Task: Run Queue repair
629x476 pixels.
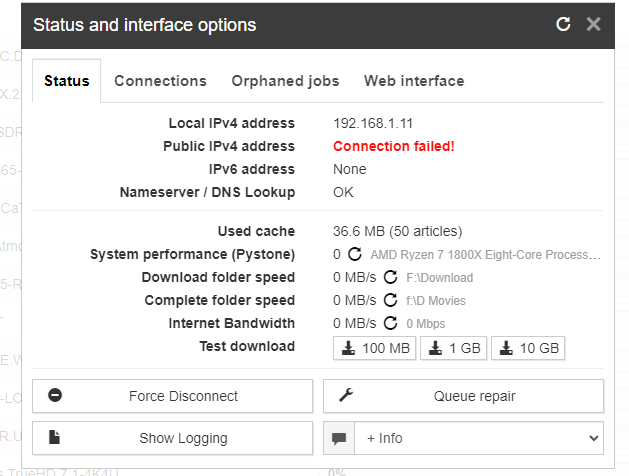Action: click(x=463, y=396)
